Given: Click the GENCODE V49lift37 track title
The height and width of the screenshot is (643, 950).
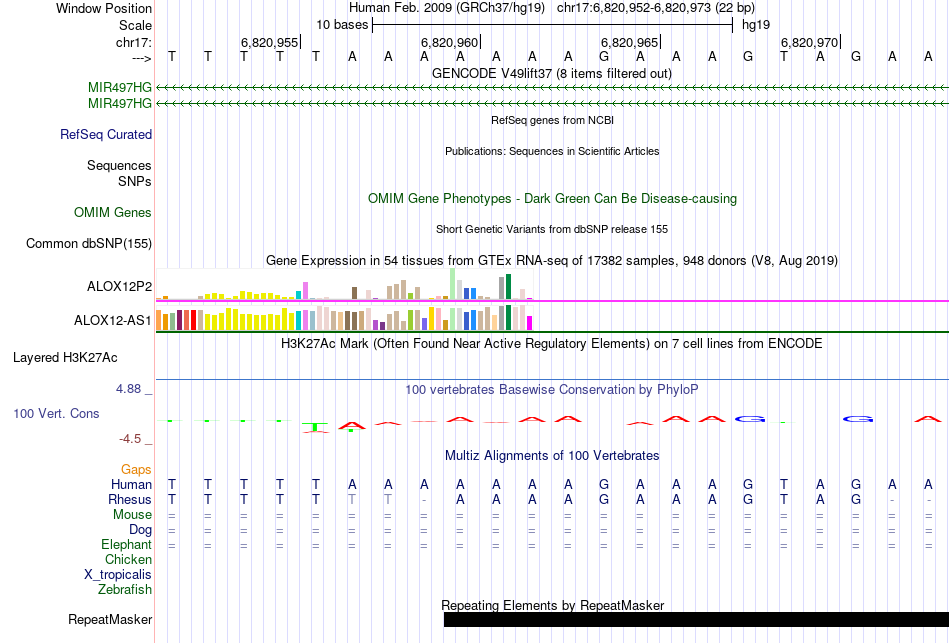Looking at the screenshot, I should (552, 73).
